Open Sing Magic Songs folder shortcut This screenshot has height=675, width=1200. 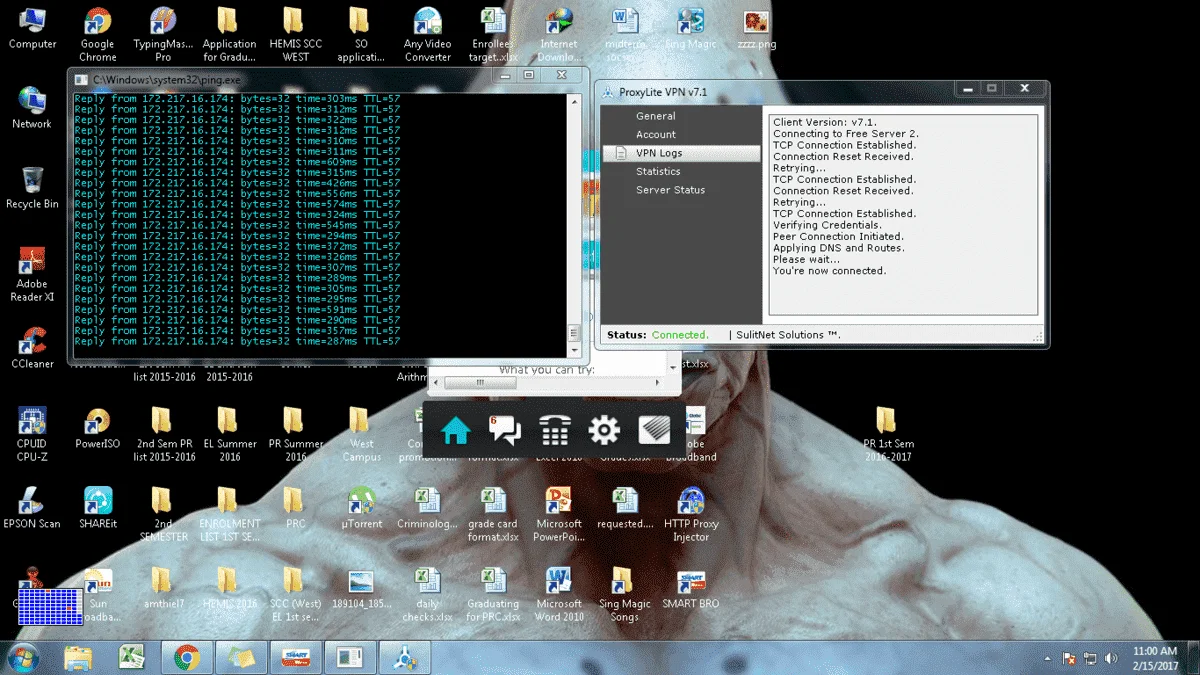tap(625, 594)
